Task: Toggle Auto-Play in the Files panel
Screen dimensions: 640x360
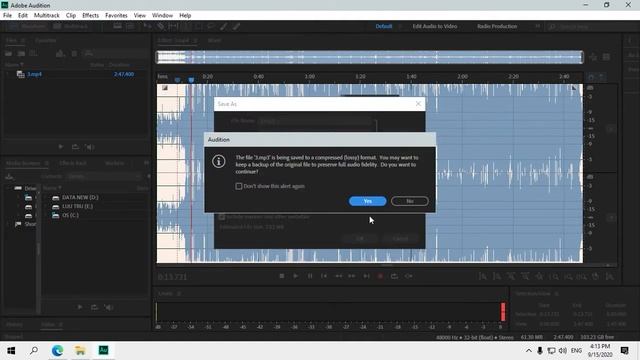Action: coord(90,147)
